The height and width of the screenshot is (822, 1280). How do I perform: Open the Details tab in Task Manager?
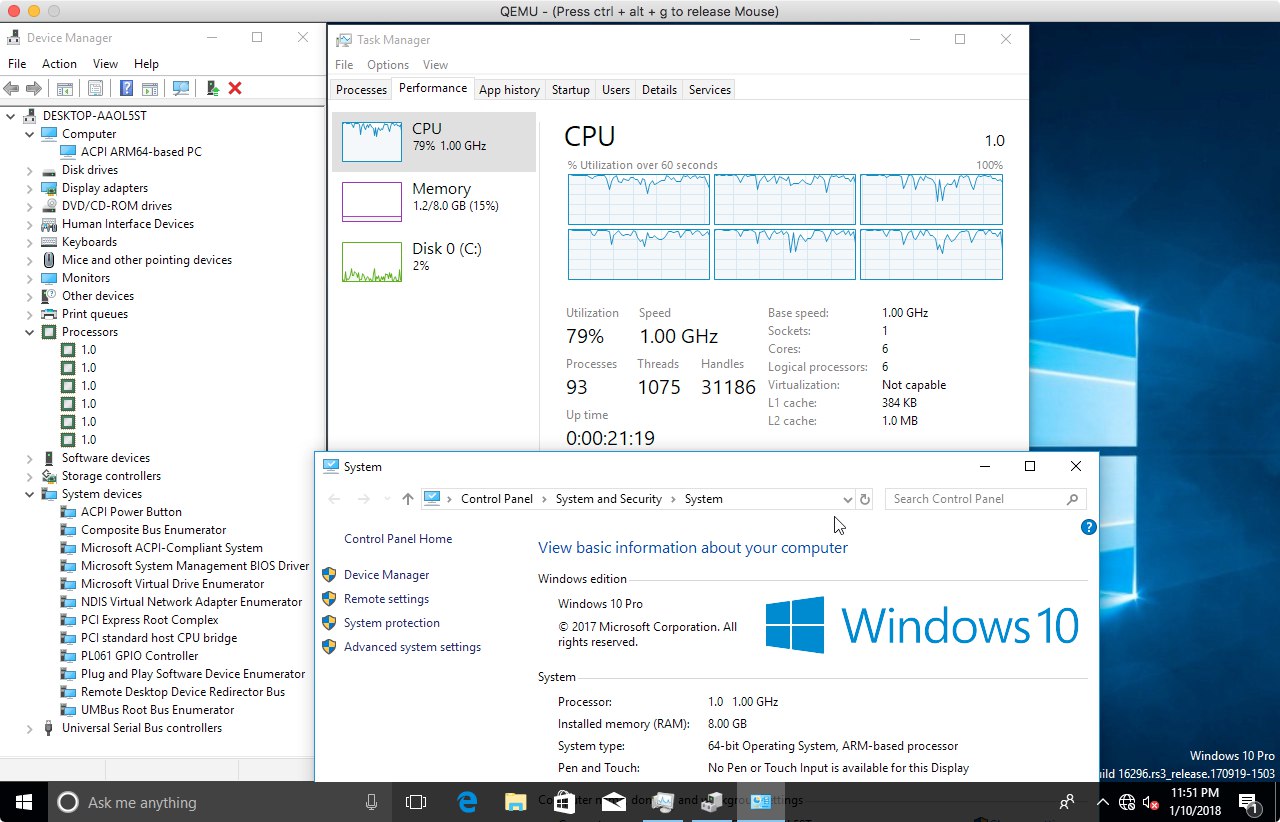(659, 90)
